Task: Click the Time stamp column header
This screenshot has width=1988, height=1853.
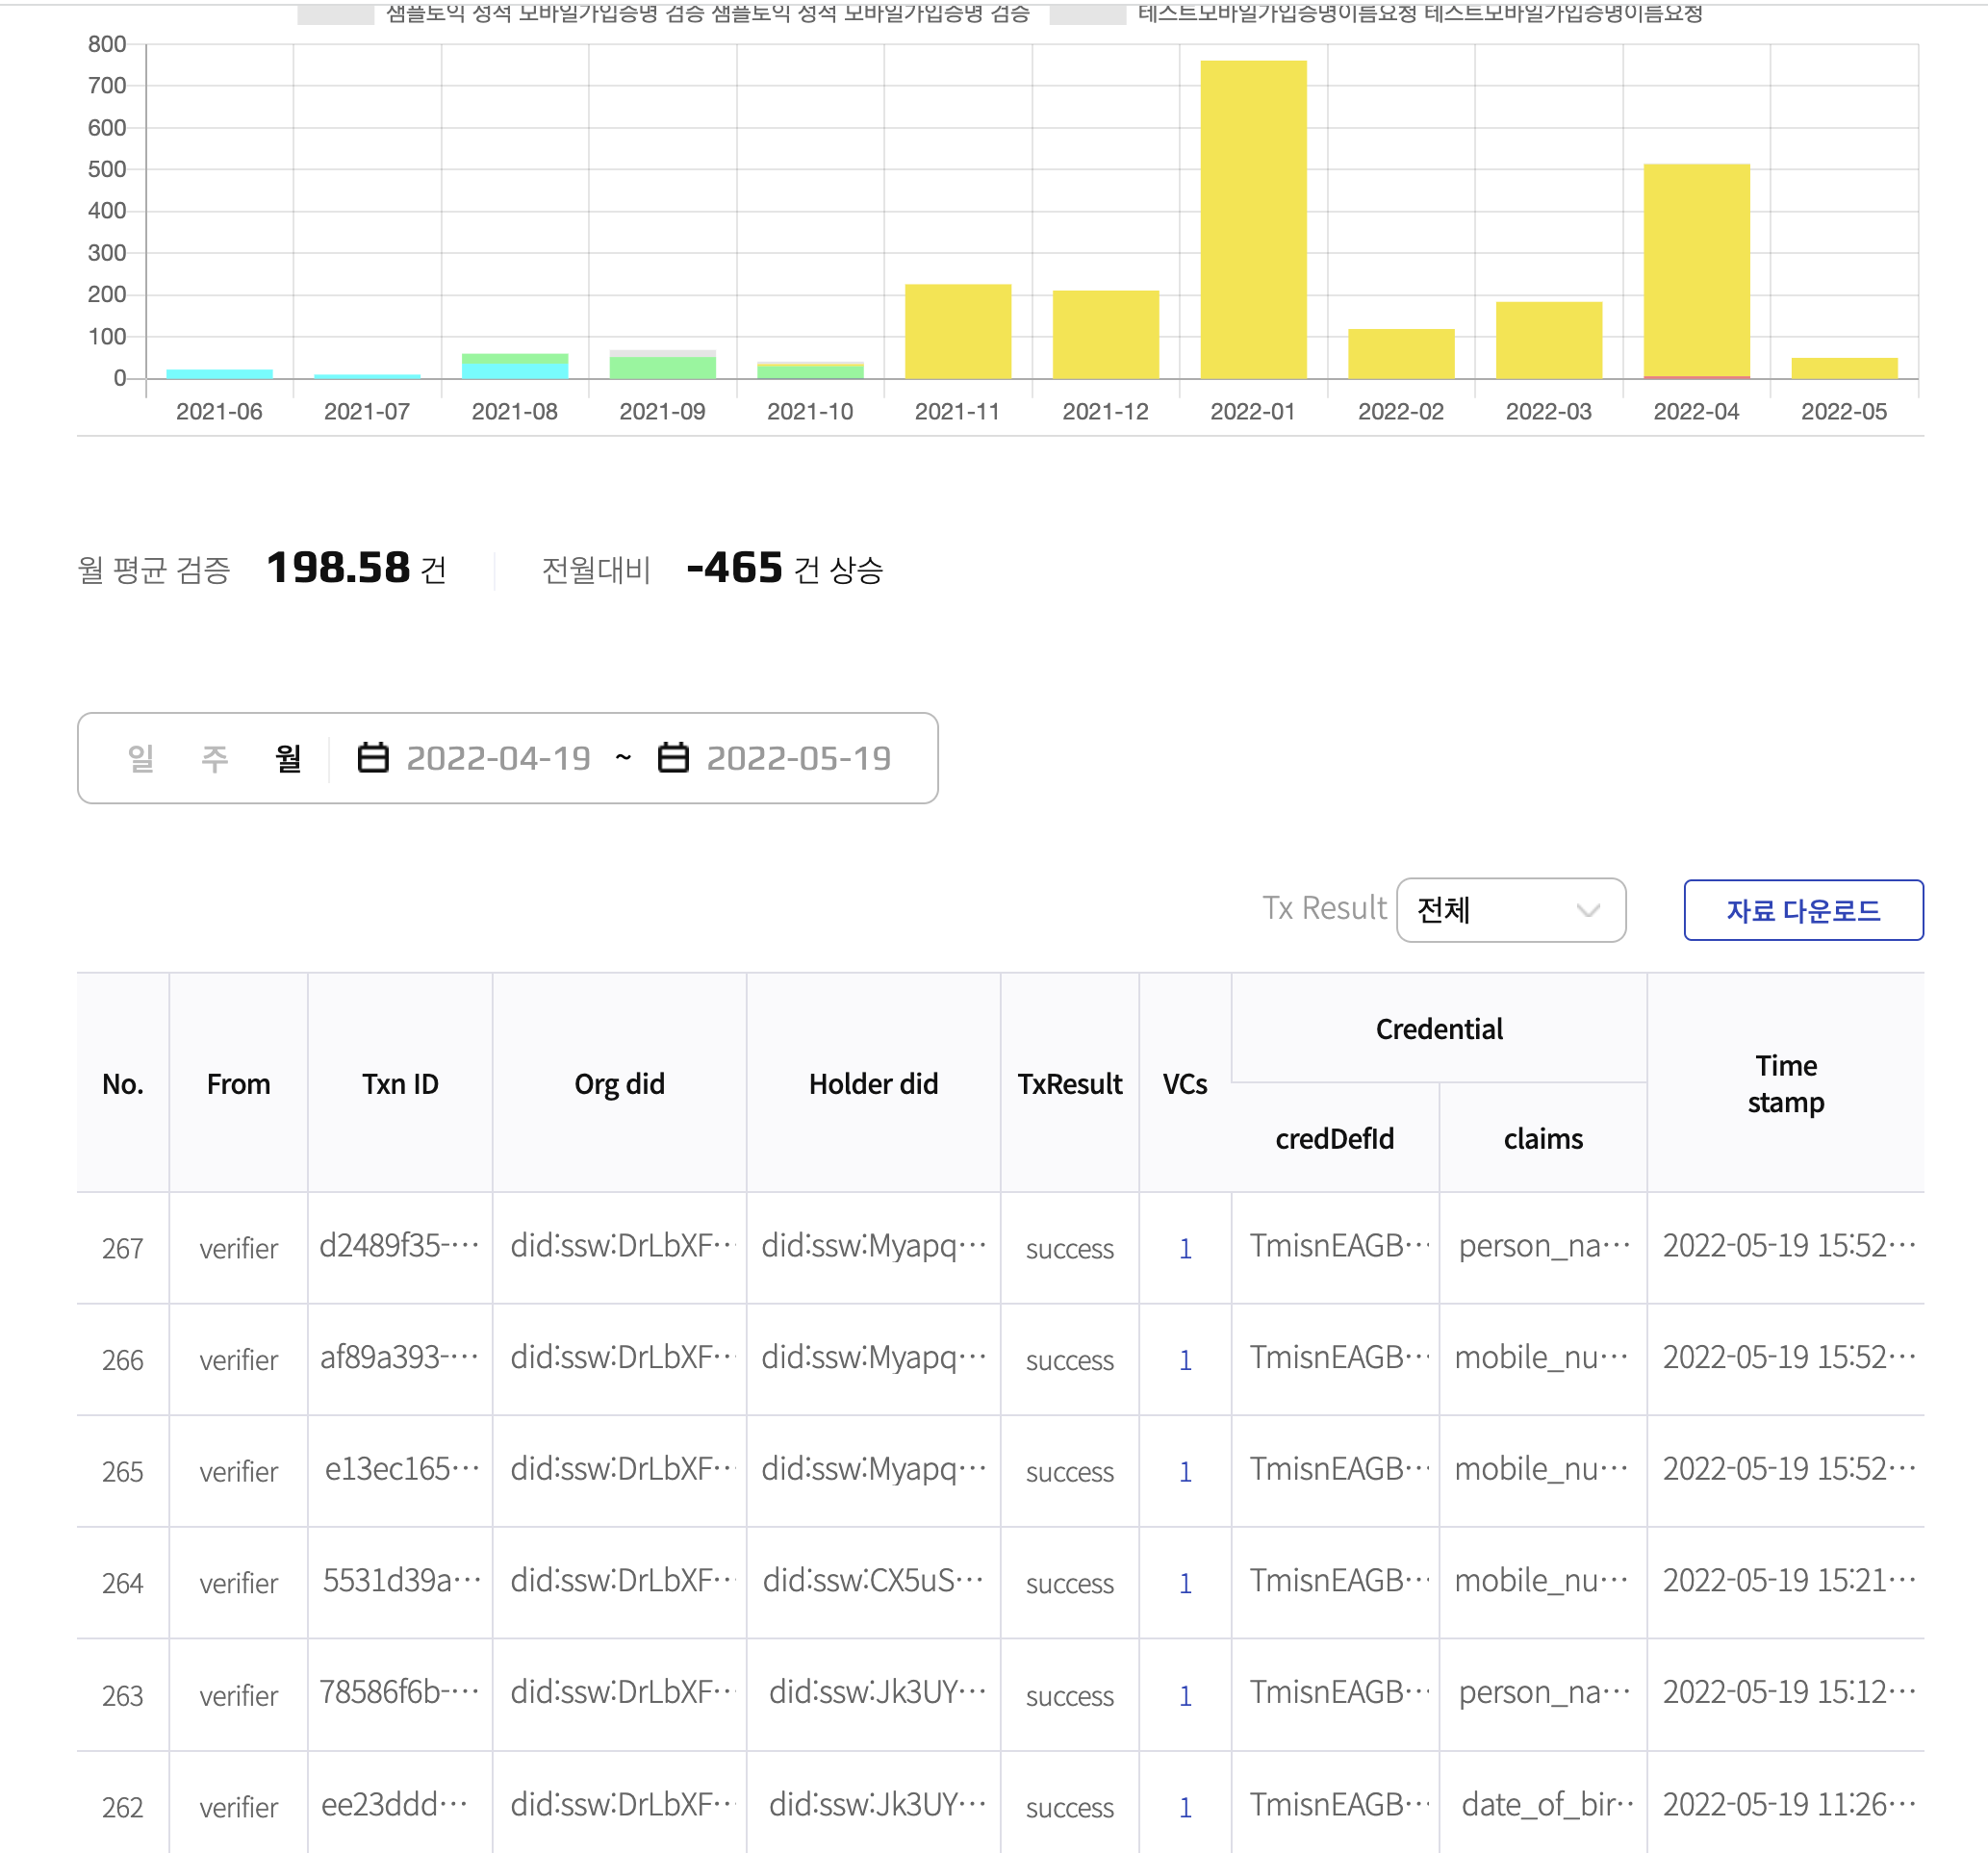Action: [1786, 1084]
